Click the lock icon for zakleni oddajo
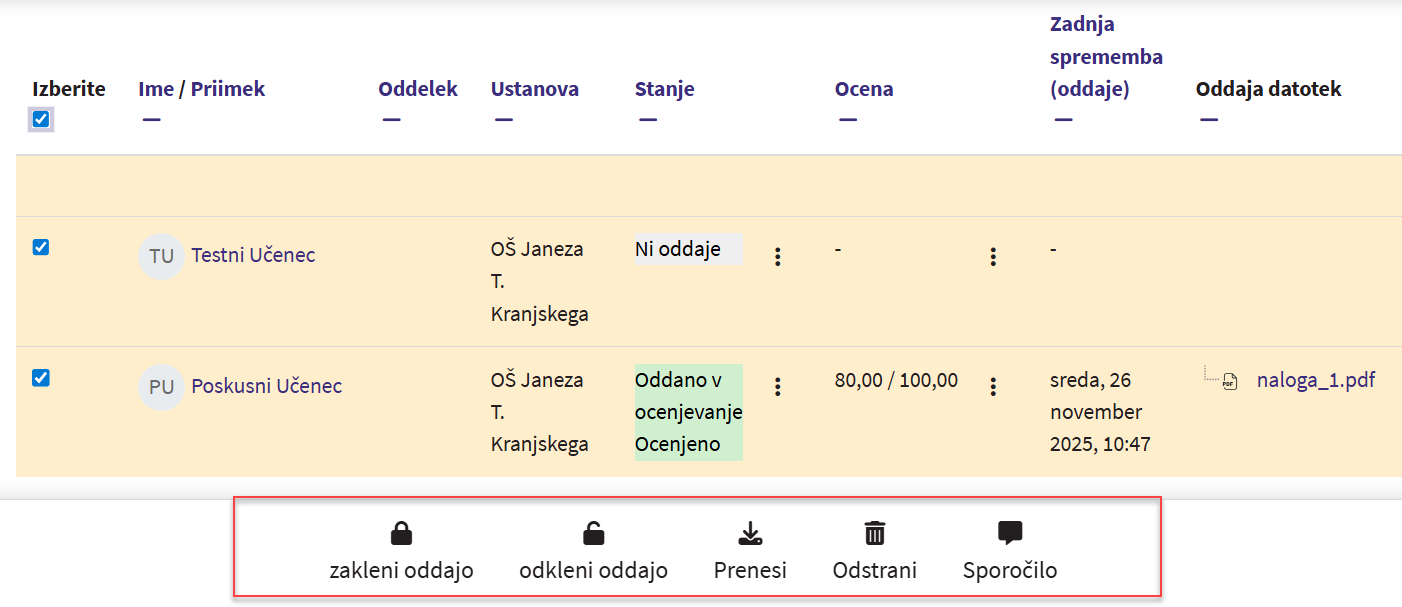Screen dimensions: 1402x607 click(x=401, y=534)
